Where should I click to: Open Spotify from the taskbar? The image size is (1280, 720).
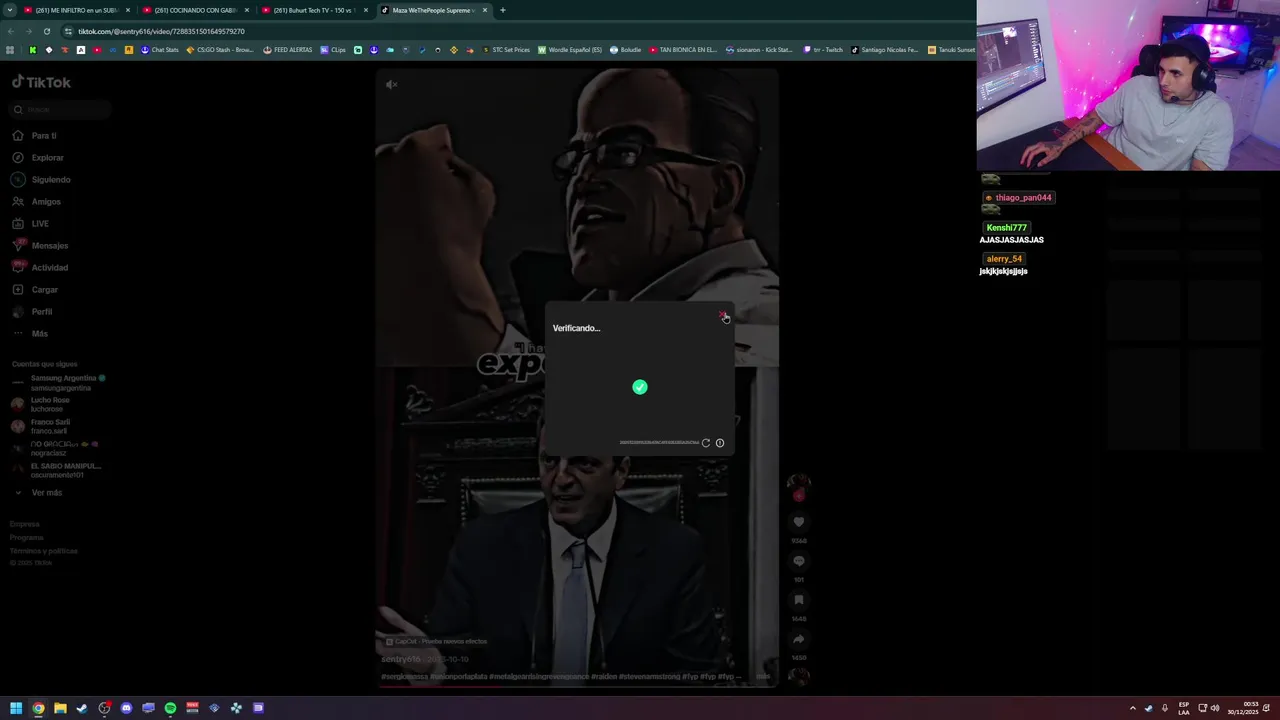coord(170,708)
